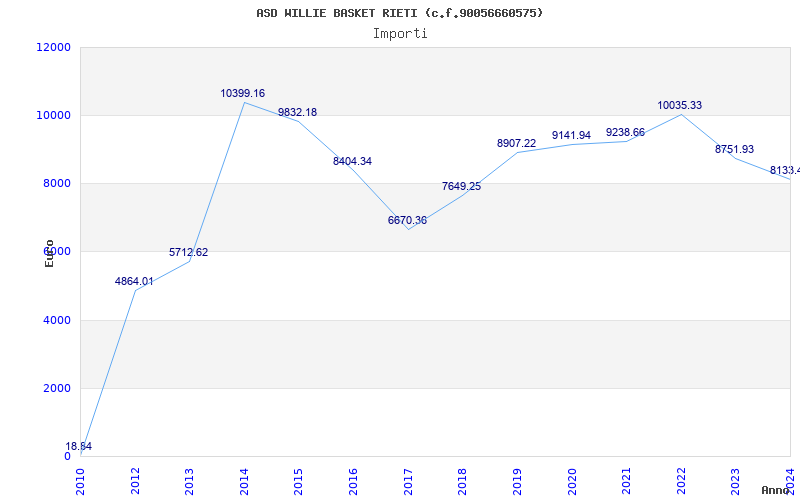Click the 9238.66 value label

pos(625,133)
